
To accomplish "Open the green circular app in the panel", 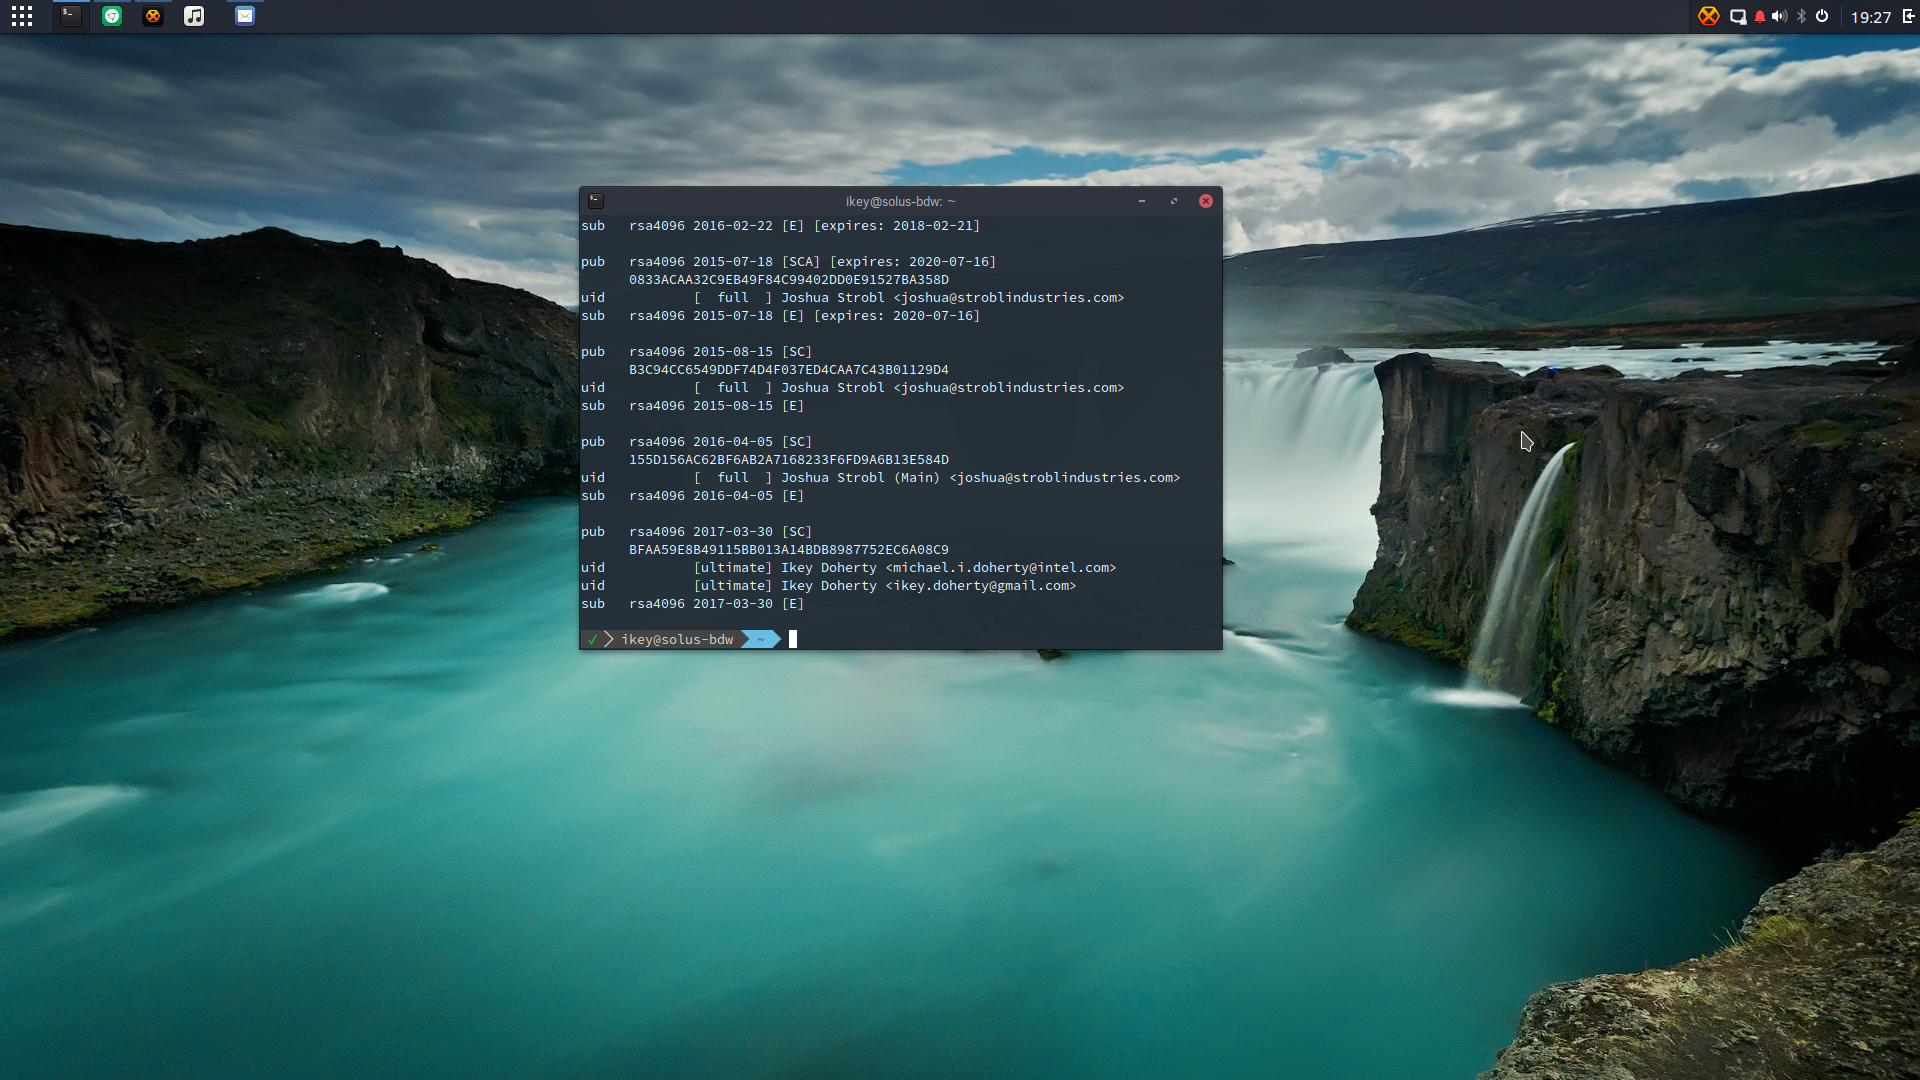I will pyautogui.click(x=112, y=16).
